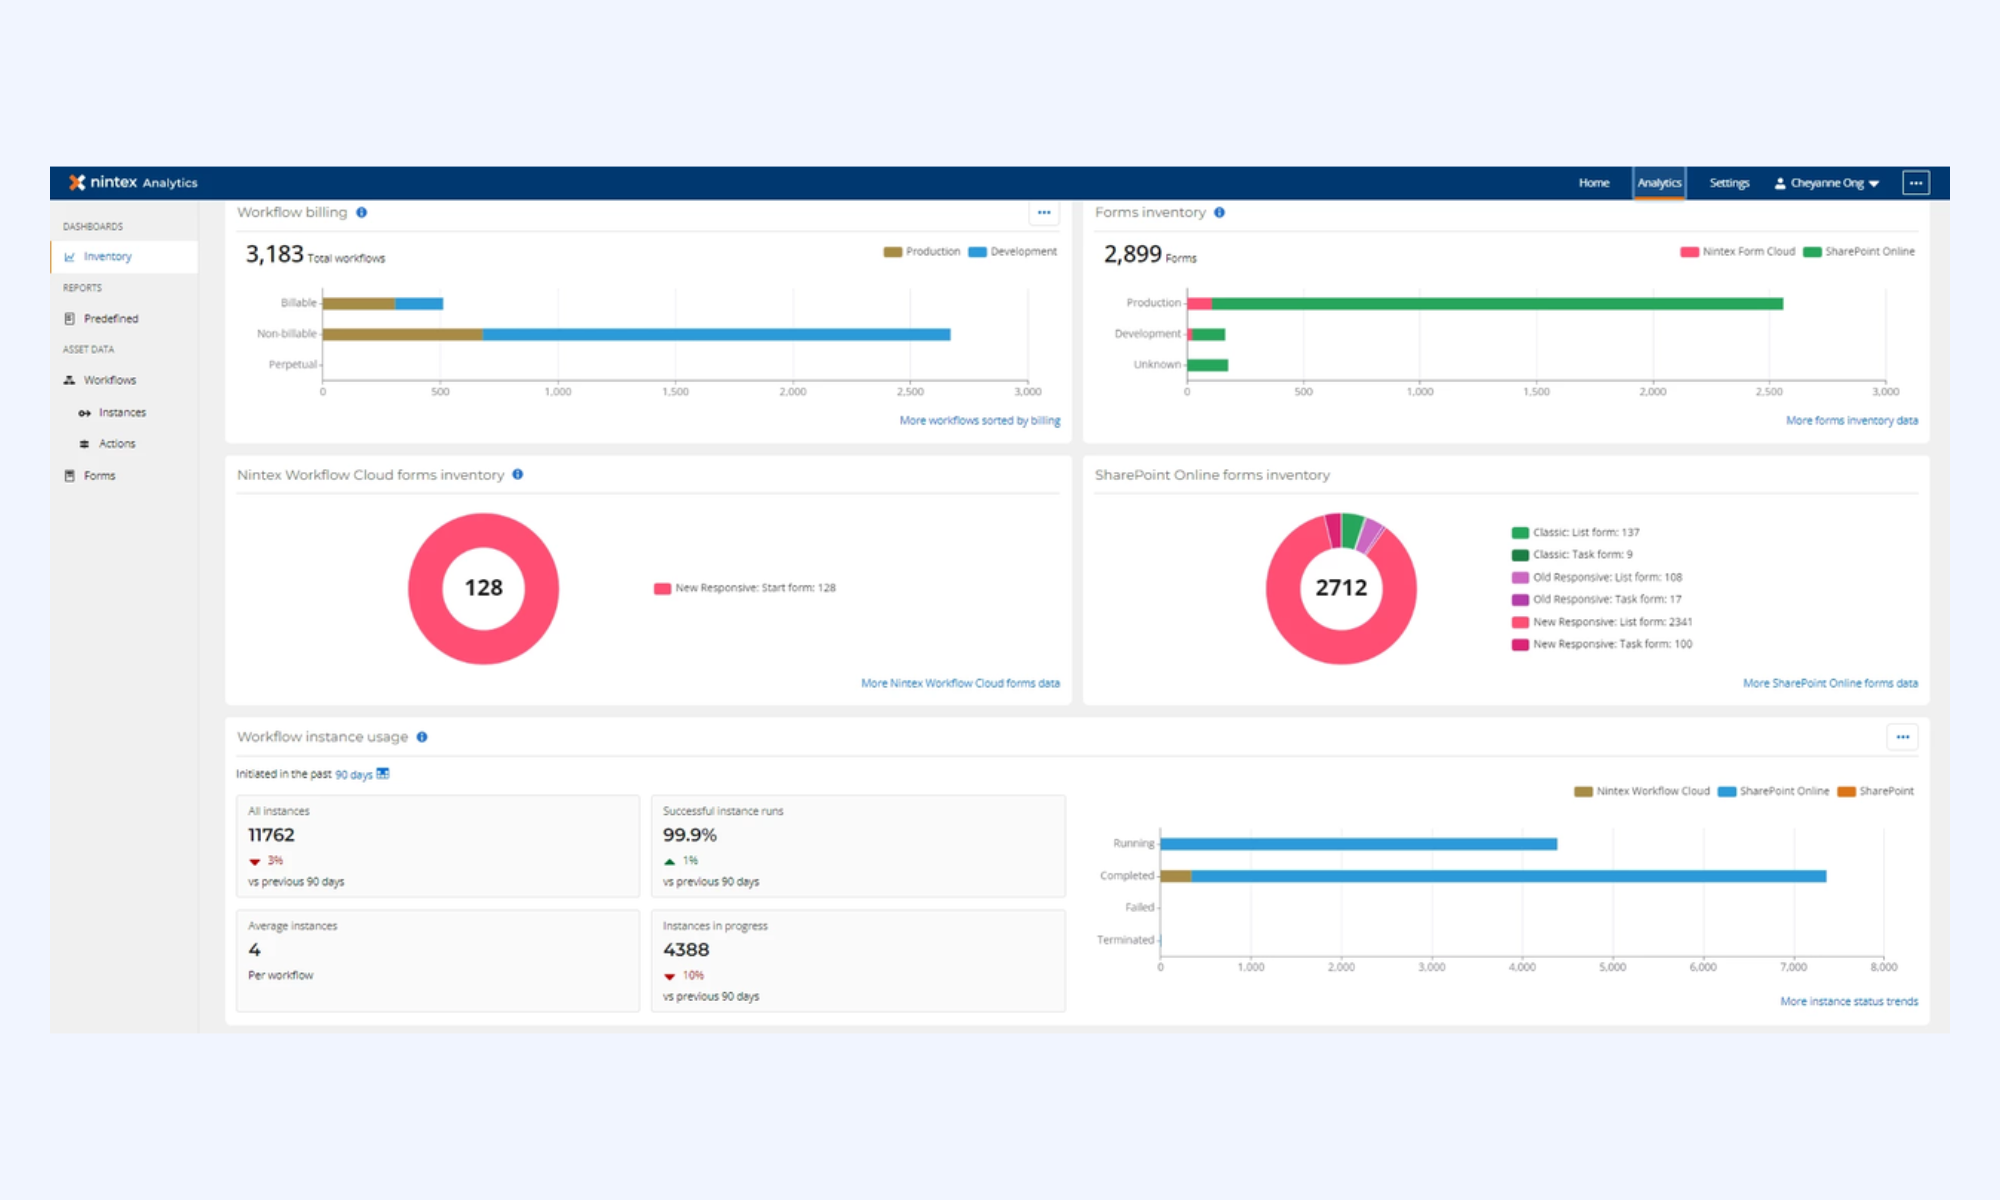Open More Nintex Workflow Cloud forms data
The width and height of the screenshot is (2000, 1200).
960,684
